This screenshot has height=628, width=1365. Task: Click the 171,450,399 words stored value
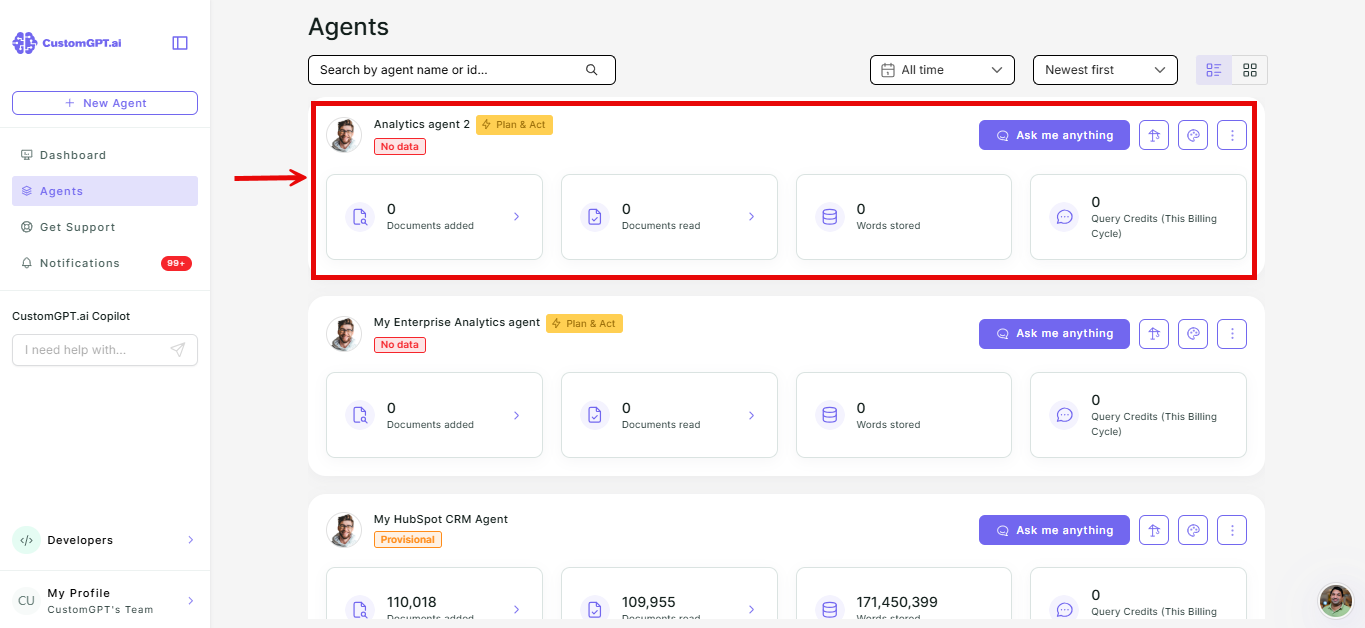tap(897, 602)
